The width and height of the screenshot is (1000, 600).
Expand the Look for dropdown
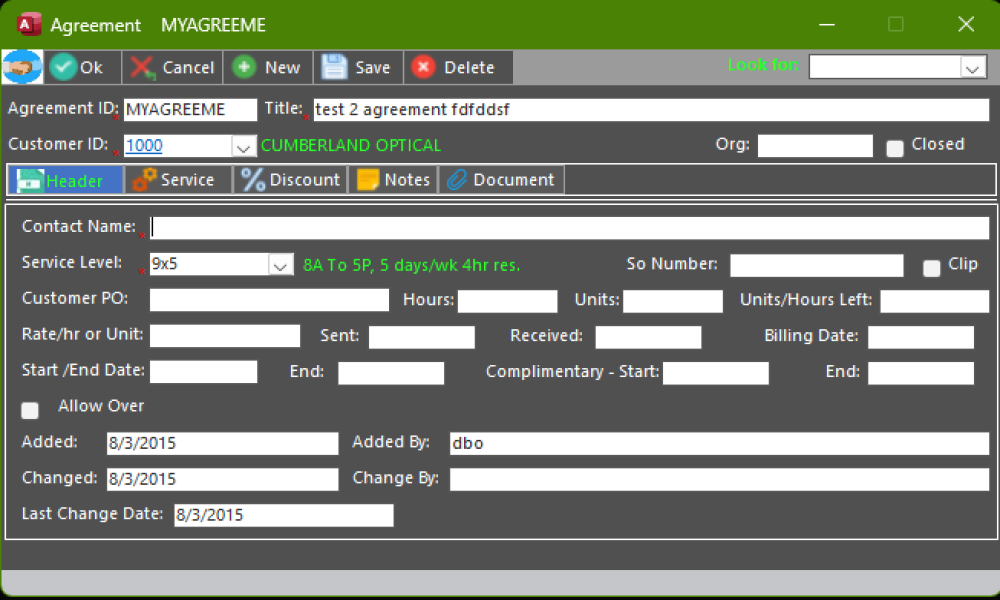tap(970, 67)
